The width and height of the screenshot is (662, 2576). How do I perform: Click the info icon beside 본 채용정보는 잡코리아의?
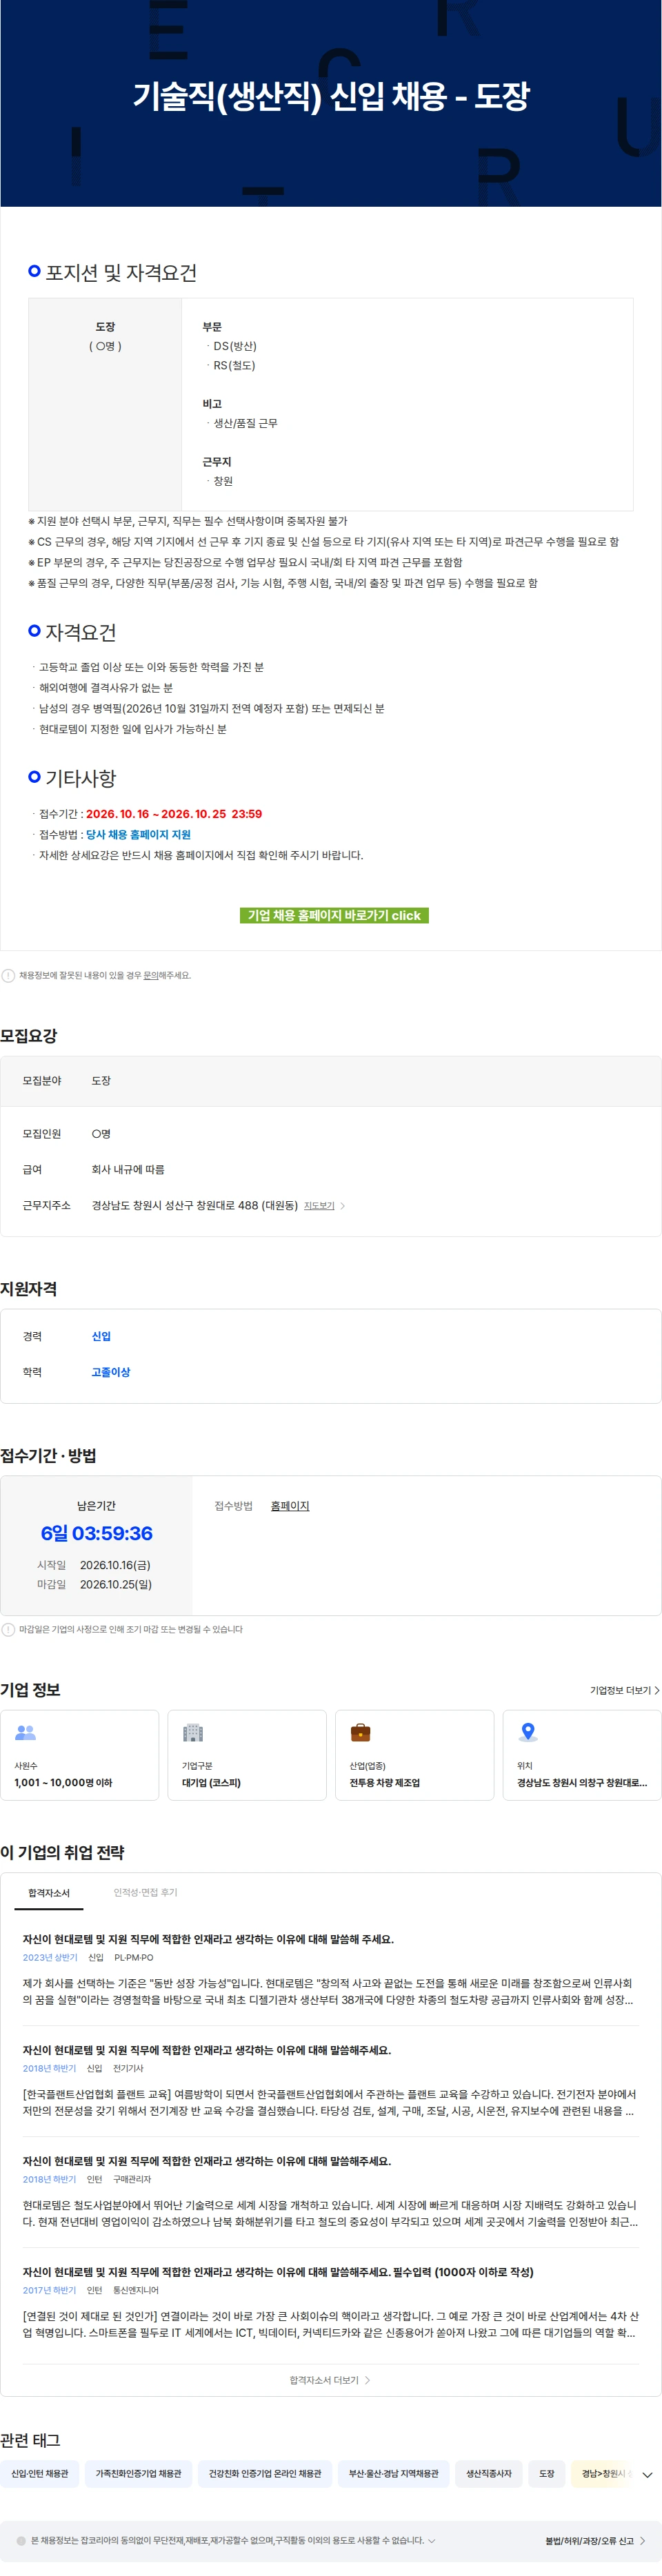[21, 2540]
